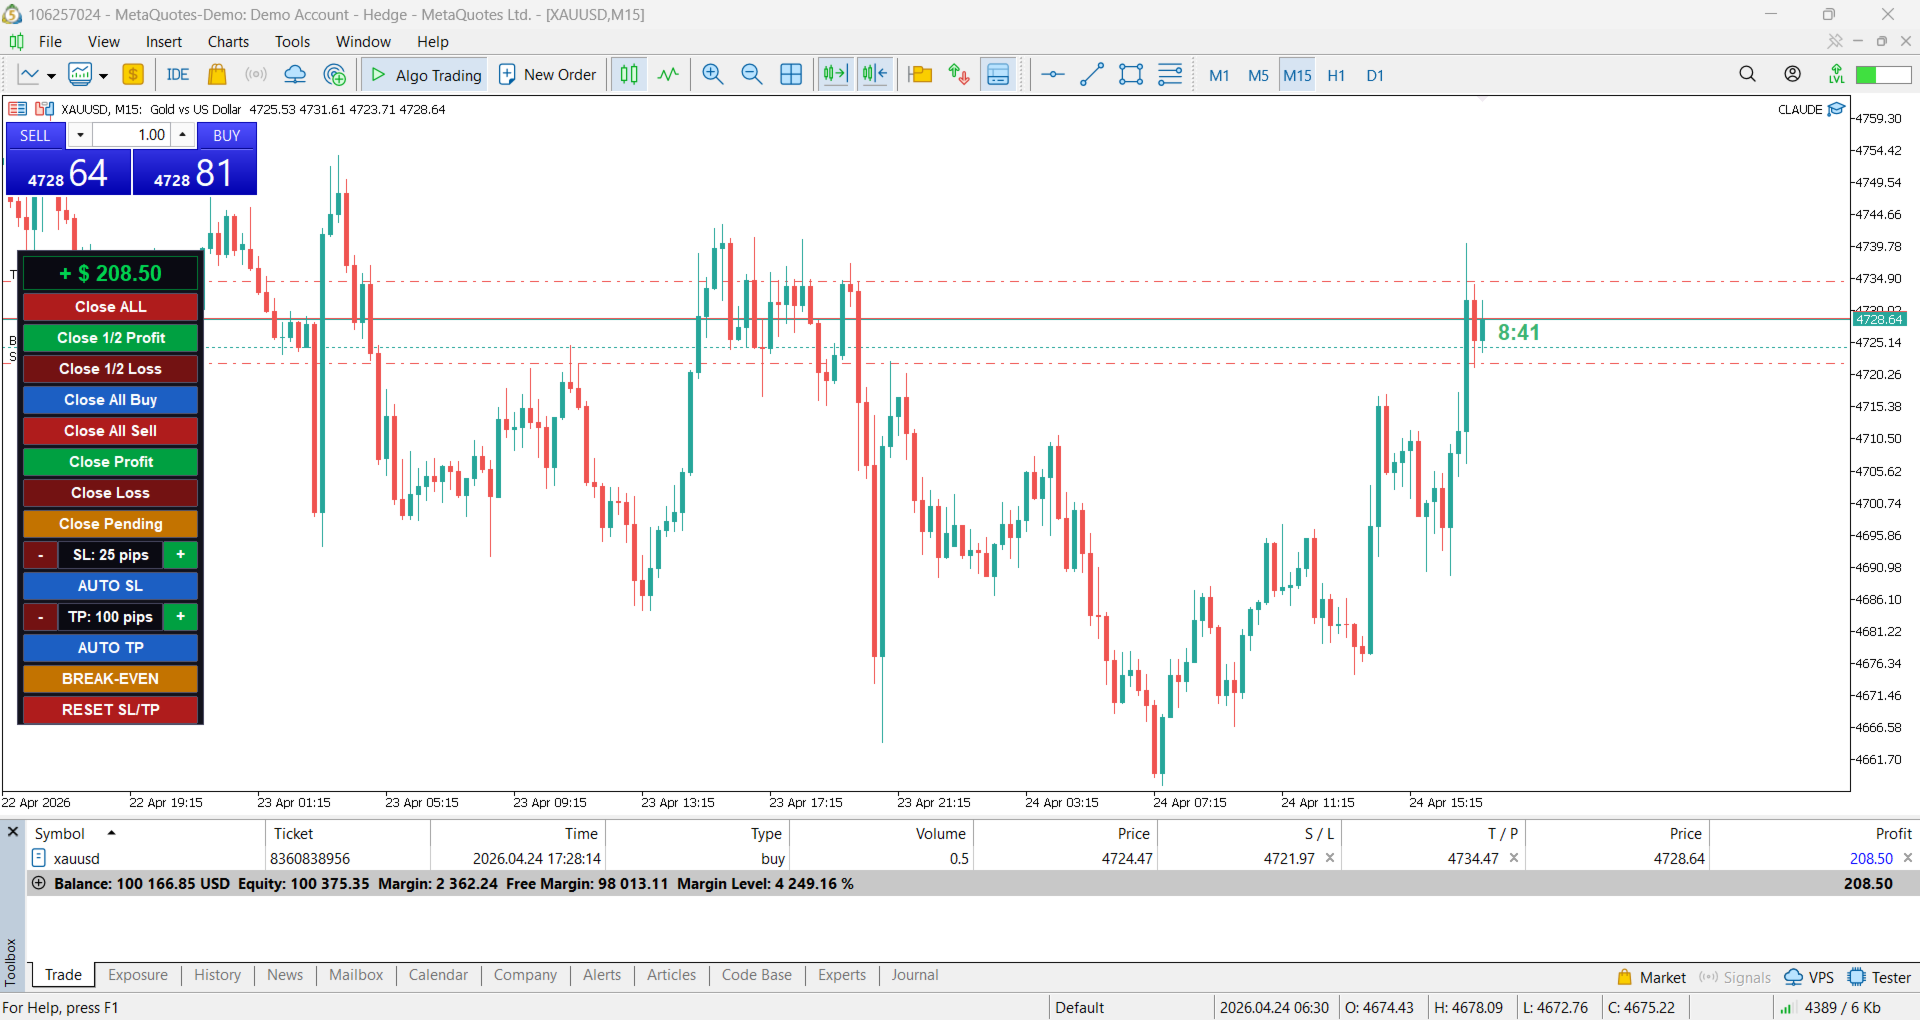Remove the take profit 4734.47 with its x
Viewport: 1920px width, 1020px height.
coord(1514,858)
